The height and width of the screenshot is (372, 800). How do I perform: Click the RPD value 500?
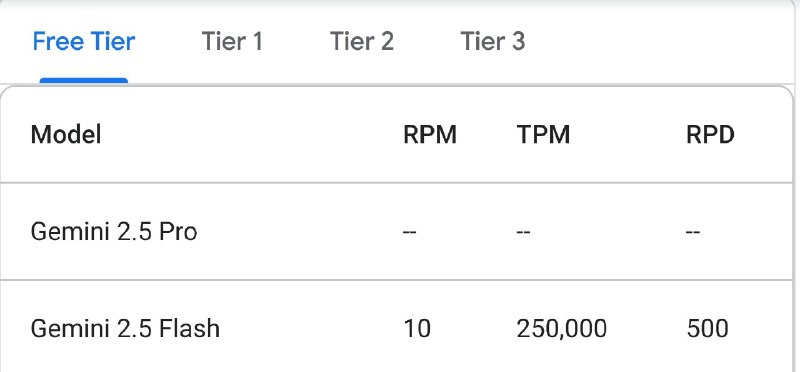coord(707,328)
